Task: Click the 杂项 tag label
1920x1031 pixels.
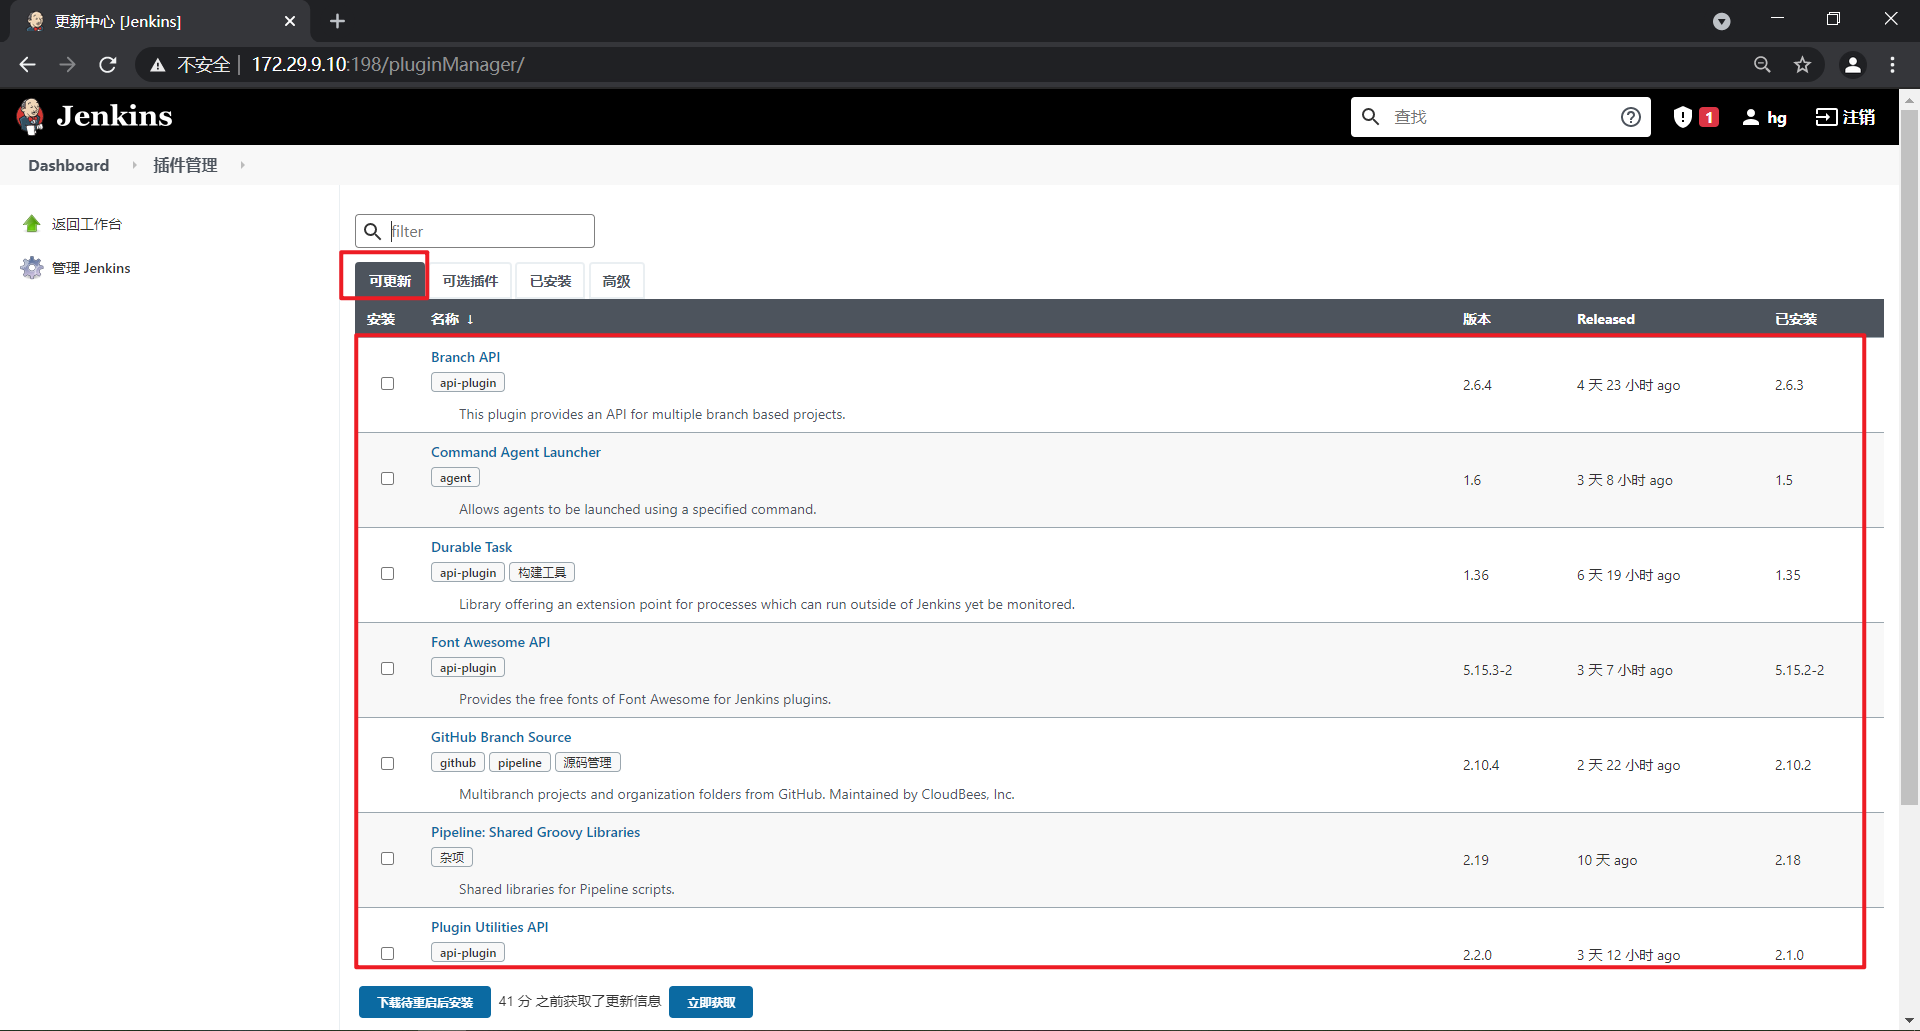Action: coord(452,858)
